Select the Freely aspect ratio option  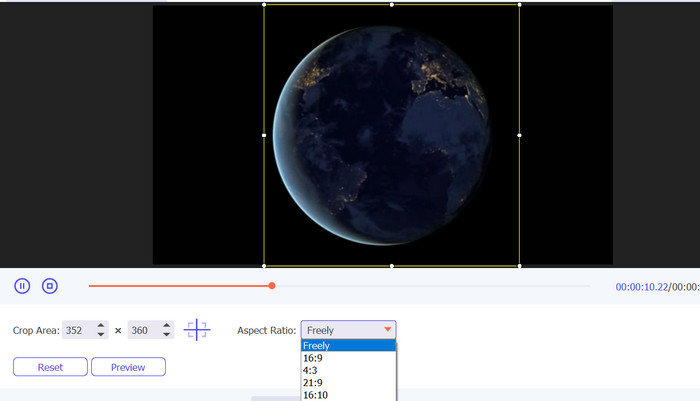[x=348, y=346]
